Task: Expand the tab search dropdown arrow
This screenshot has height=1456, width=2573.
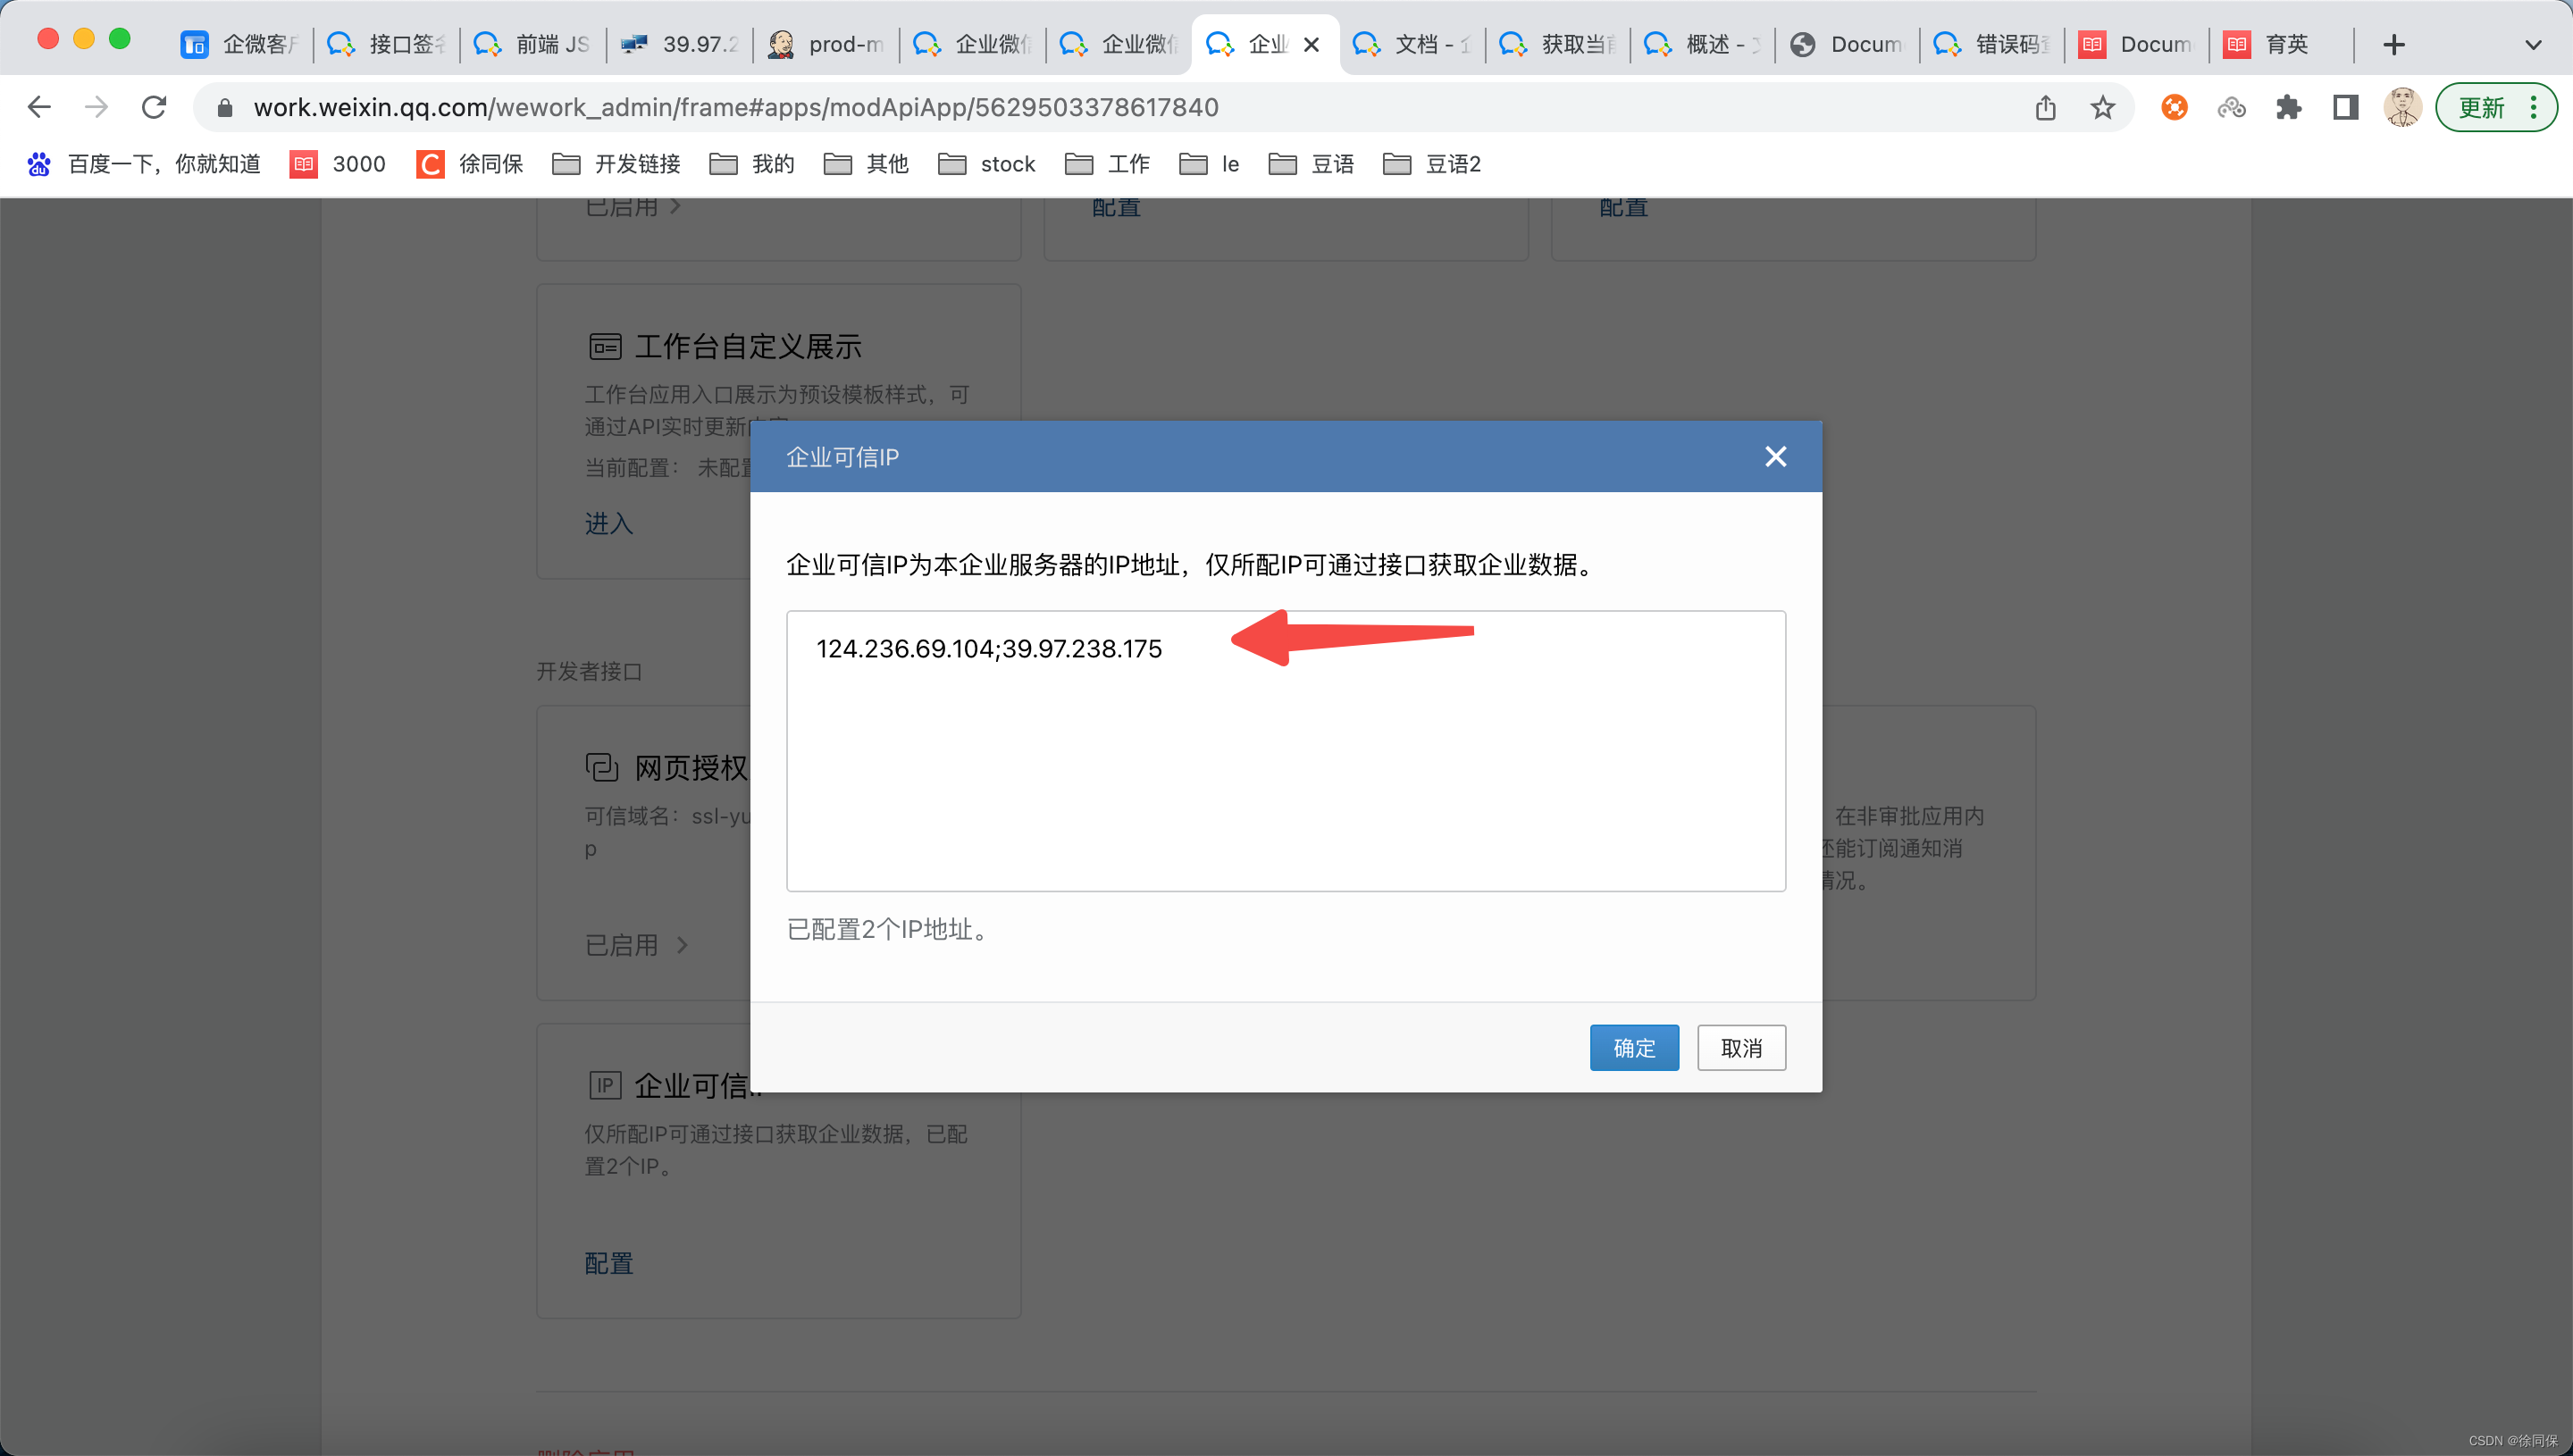Action: [x=2533, y=44]
